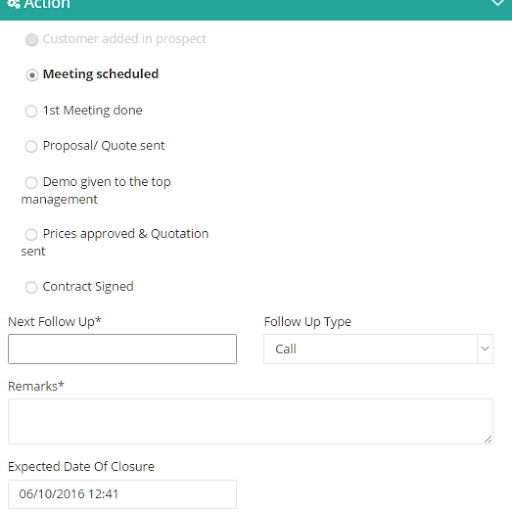Viewport: 512px width, 512px height.
Task: Open the Follow Up Type dropdown
Action: click(x=378, y=349)
